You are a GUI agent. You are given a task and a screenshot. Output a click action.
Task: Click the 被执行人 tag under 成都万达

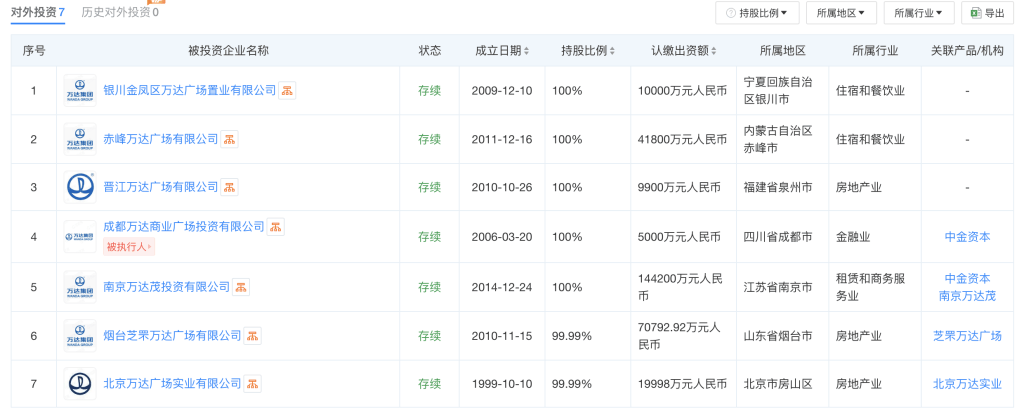(x=128, y=247)
